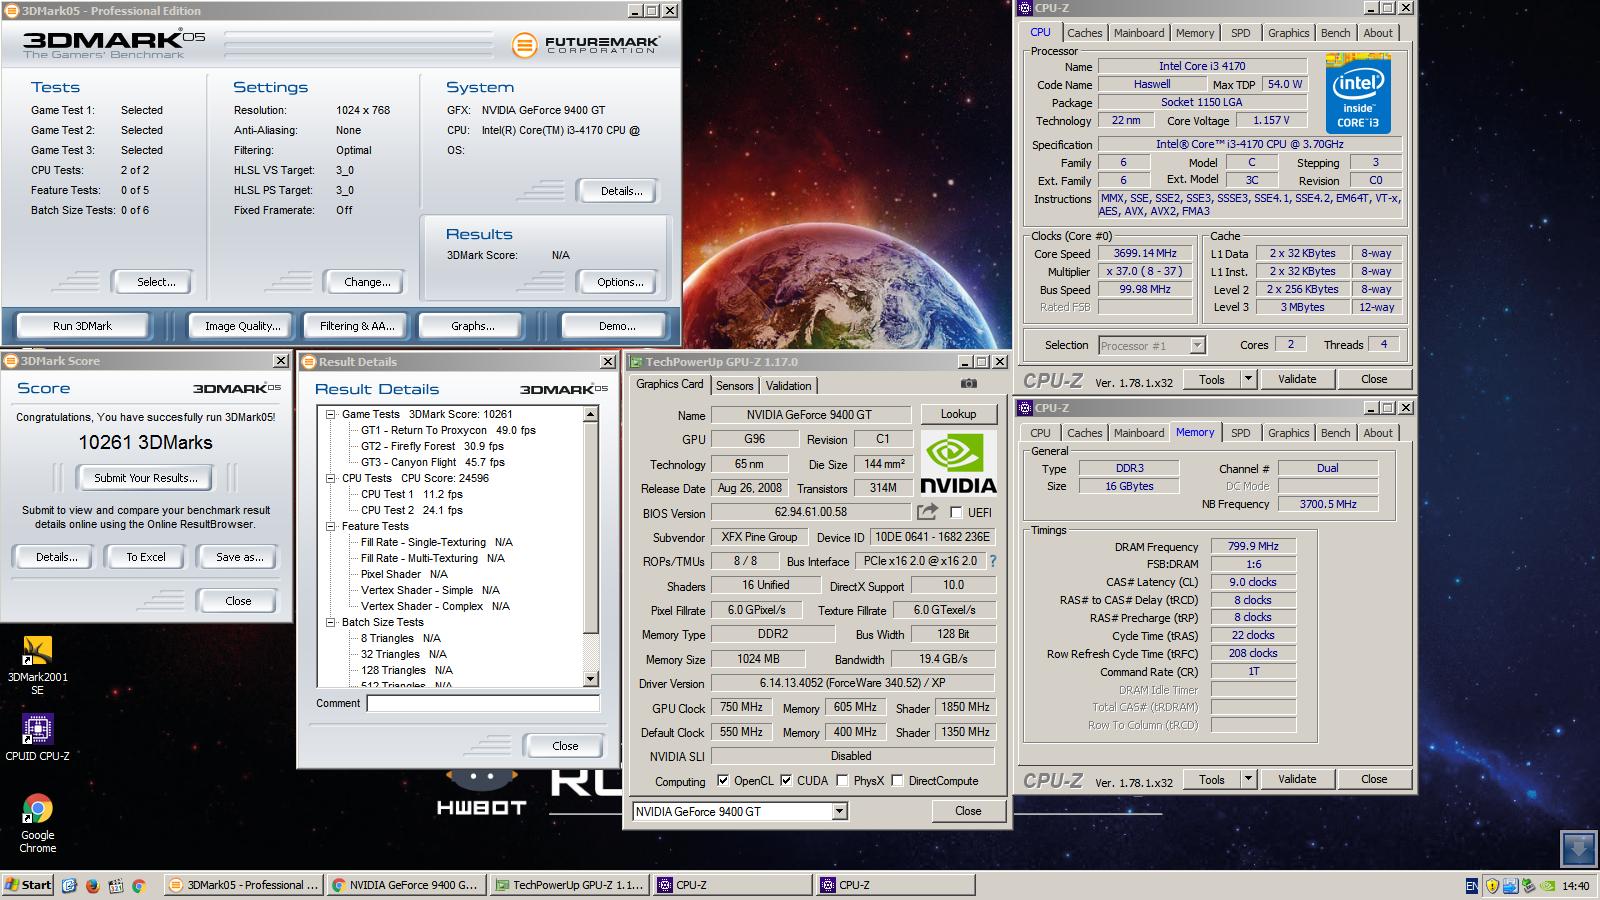Viewport: 1600px width, 900px height.
Task: Click the Save as button
Action: (240, 557)
